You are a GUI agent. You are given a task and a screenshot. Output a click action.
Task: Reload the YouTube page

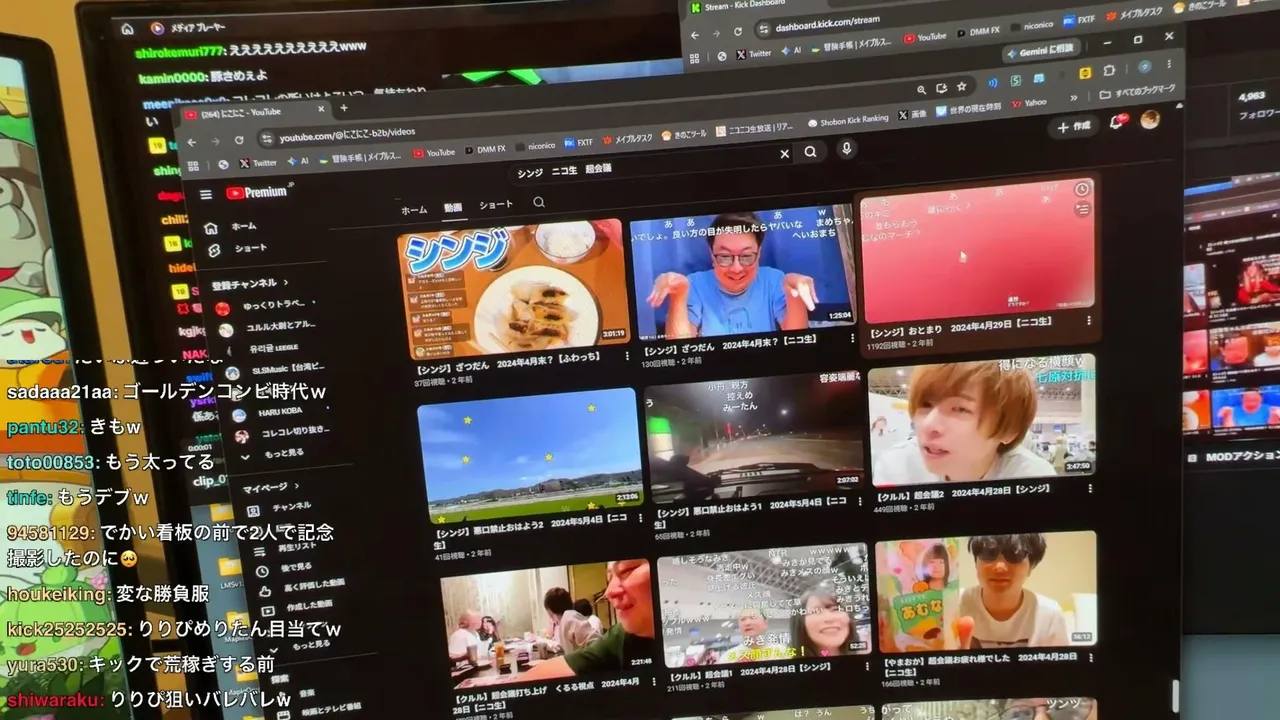[x=241, y=140]
